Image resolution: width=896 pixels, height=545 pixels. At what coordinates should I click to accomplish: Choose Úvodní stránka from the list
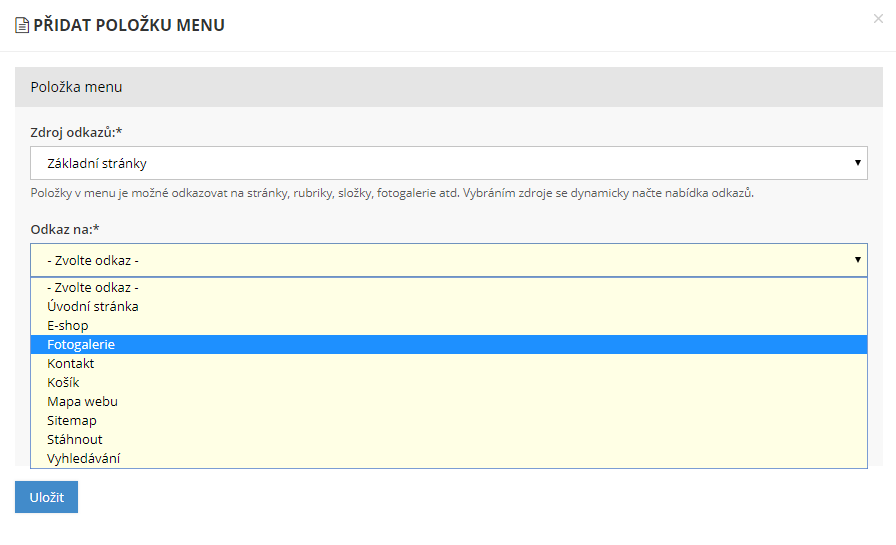coord(92,306)
